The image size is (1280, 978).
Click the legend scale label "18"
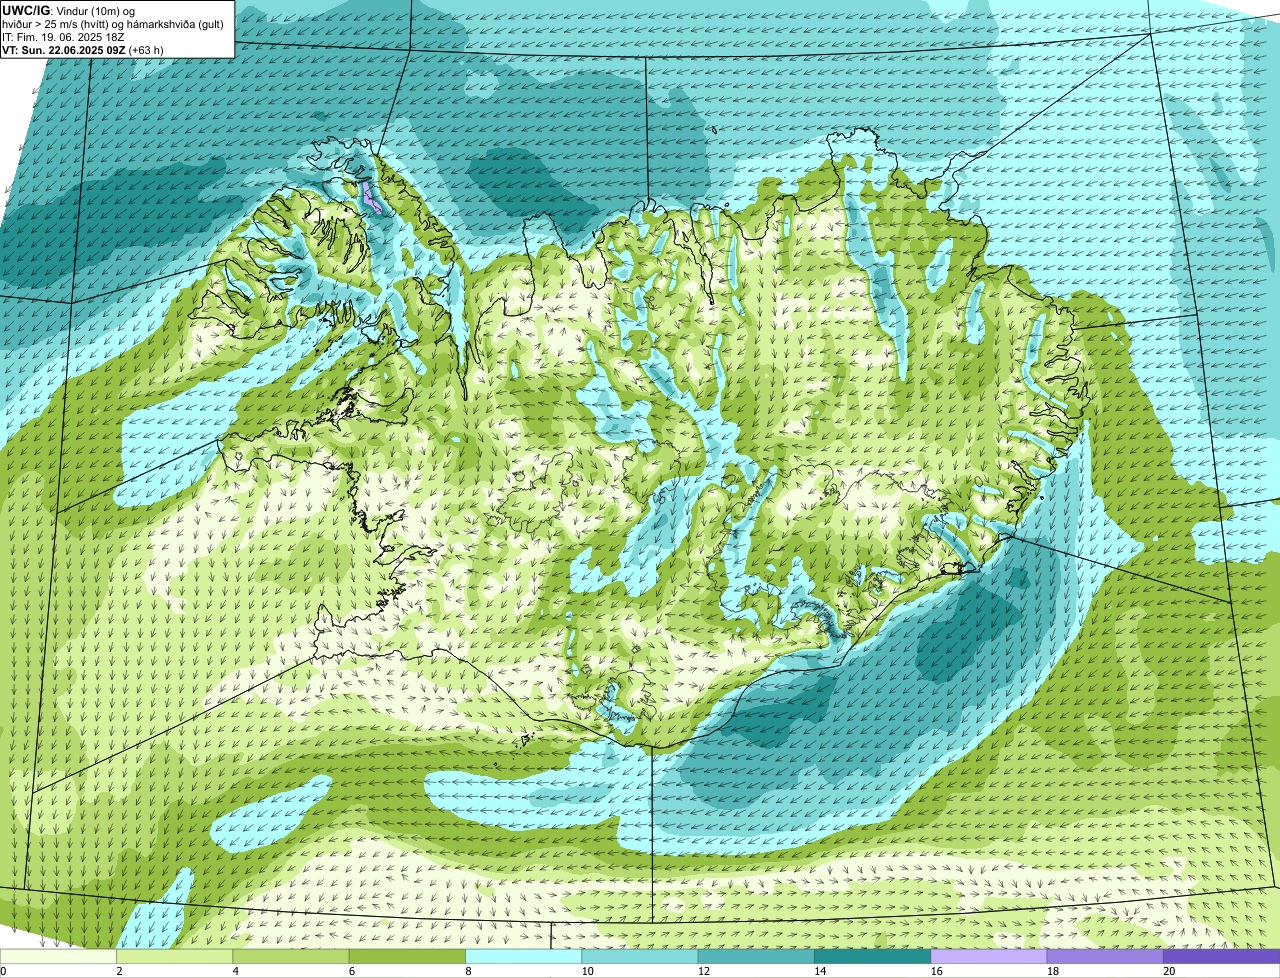(x=1052, y=971)
